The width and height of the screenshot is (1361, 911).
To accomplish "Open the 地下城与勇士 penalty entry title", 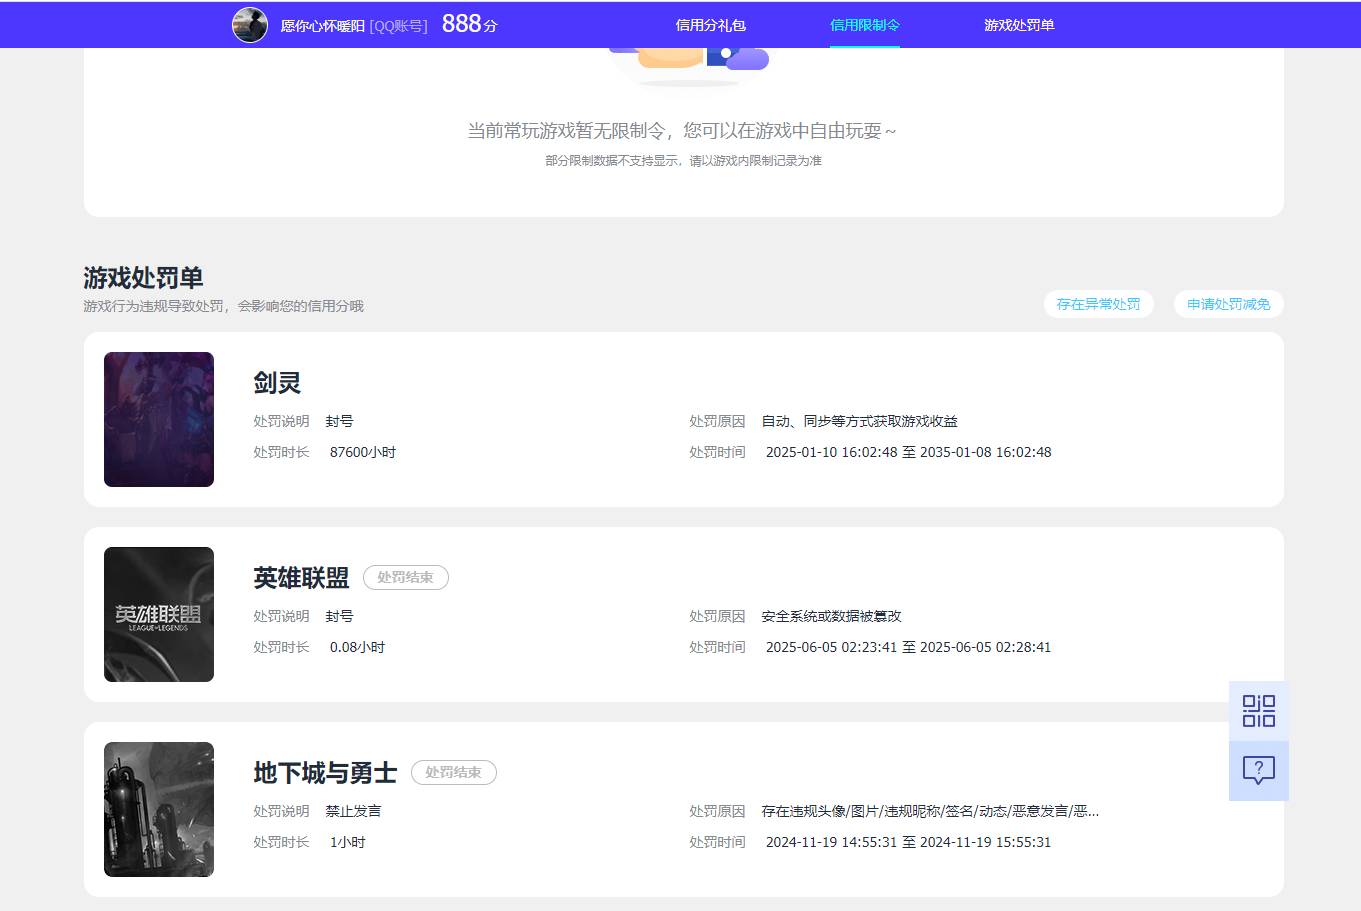I will (325, 772).
